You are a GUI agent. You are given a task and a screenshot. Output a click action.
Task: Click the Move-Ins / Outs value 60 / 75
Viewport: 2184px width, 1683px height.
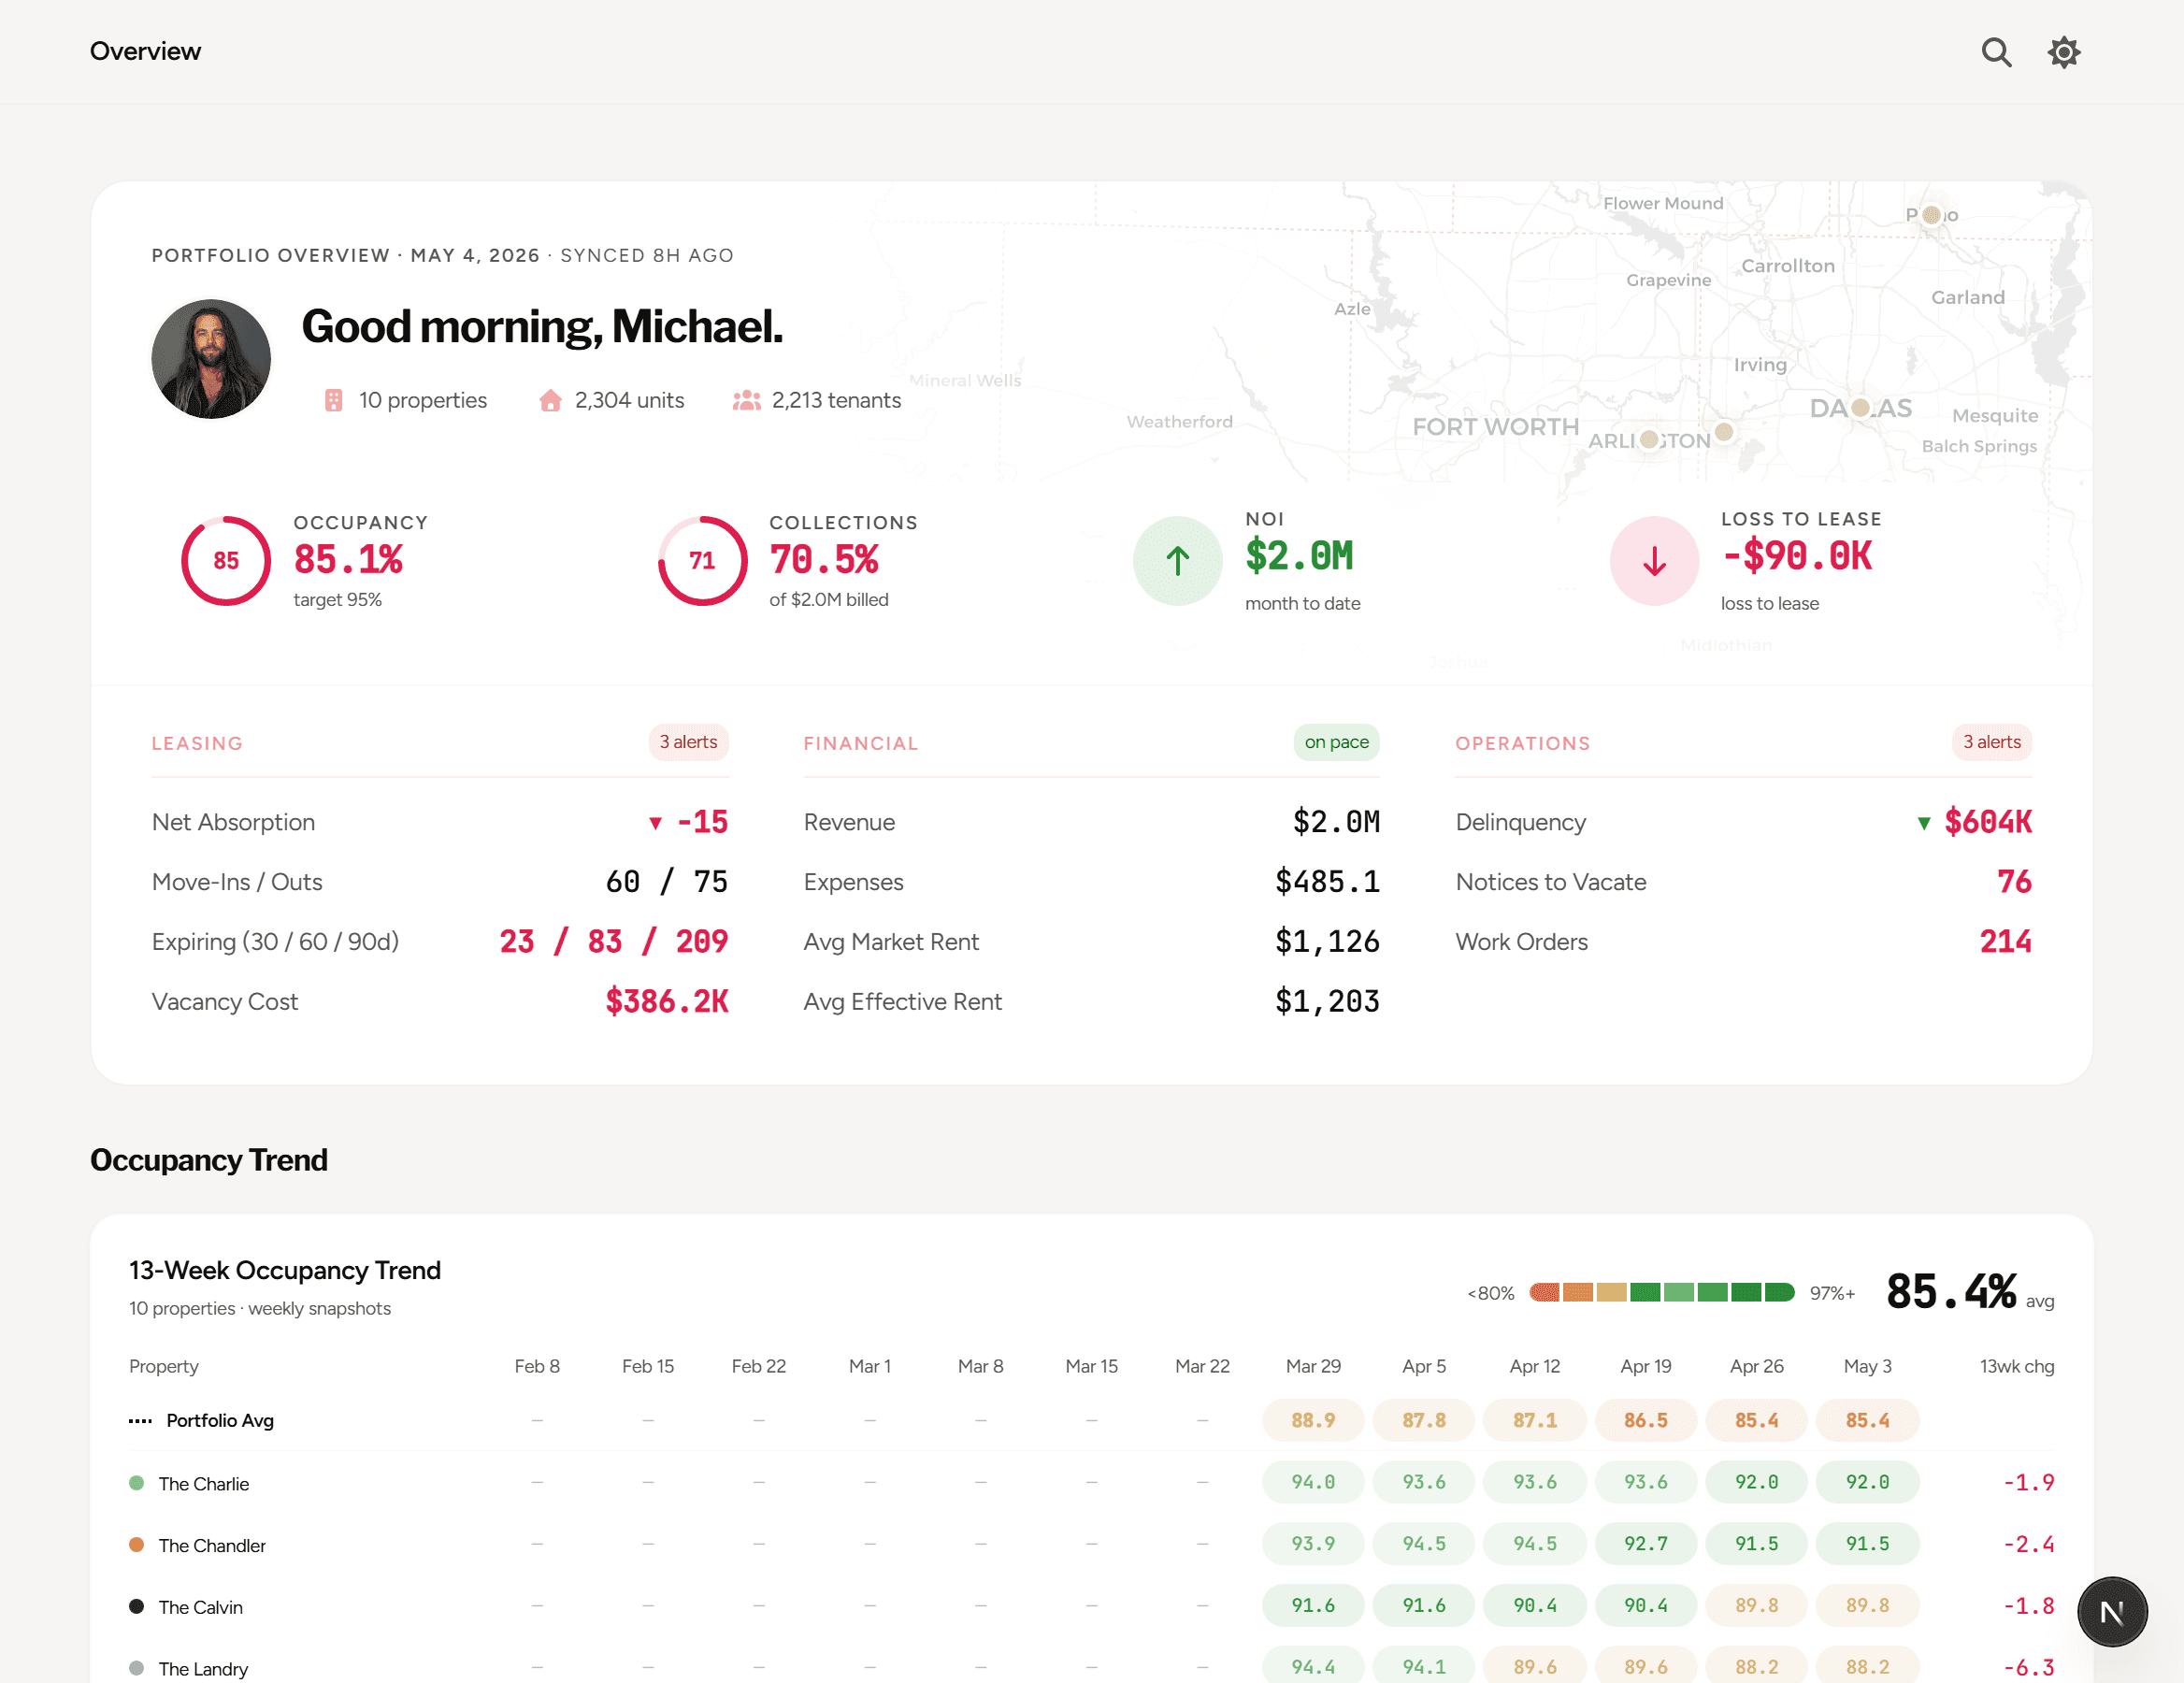click(x=667, y=882)
